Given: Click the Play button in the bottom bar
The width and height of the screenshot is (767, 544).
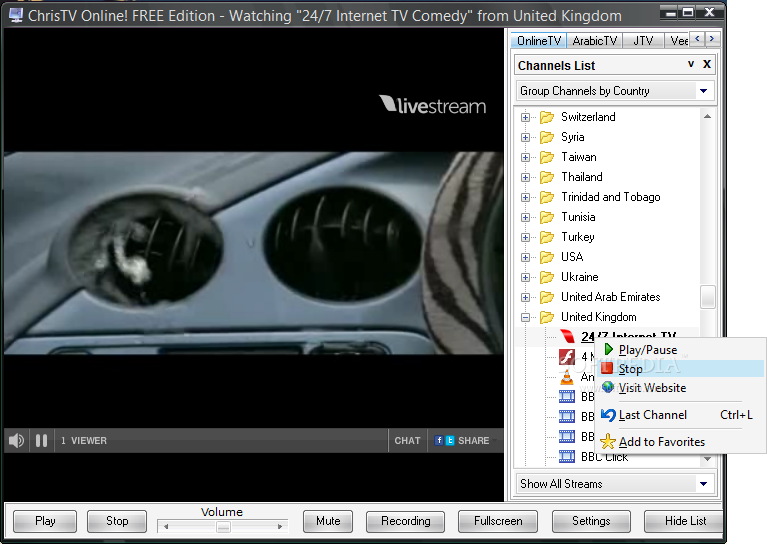Looking at the screenshot, I should [45, 521].
